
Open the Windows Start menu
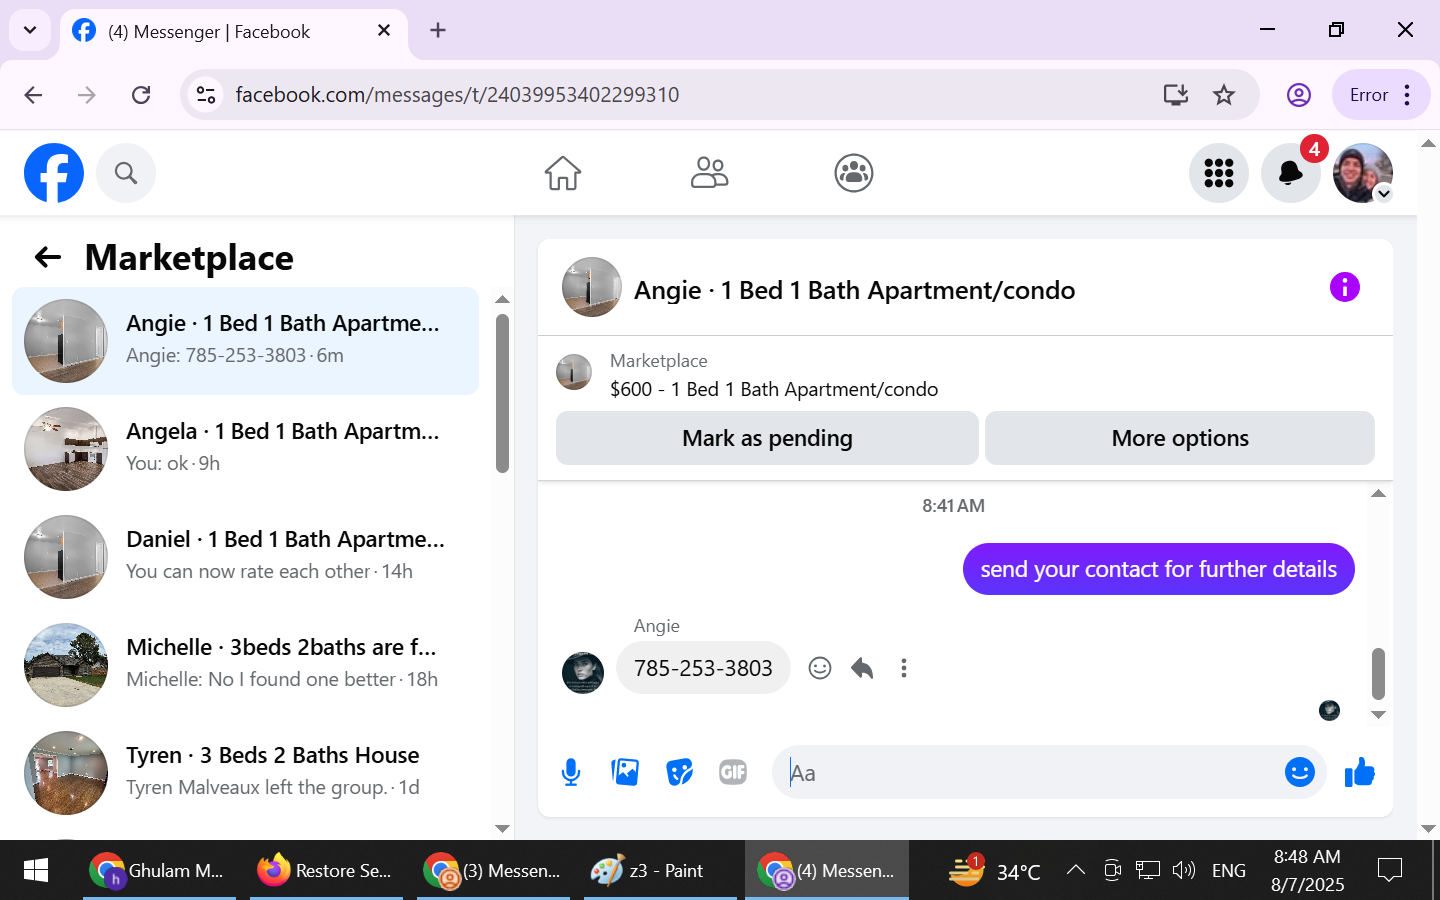click(x=36, y=870)
